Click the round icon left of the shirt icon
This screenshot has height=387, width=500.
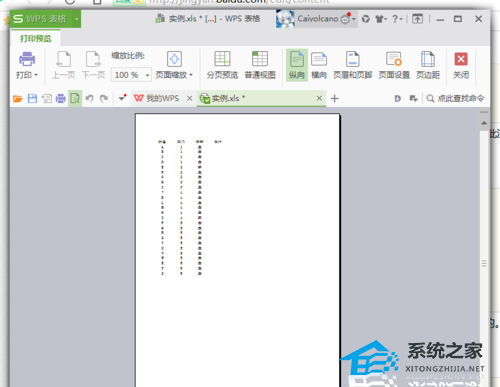pos(366,19)
